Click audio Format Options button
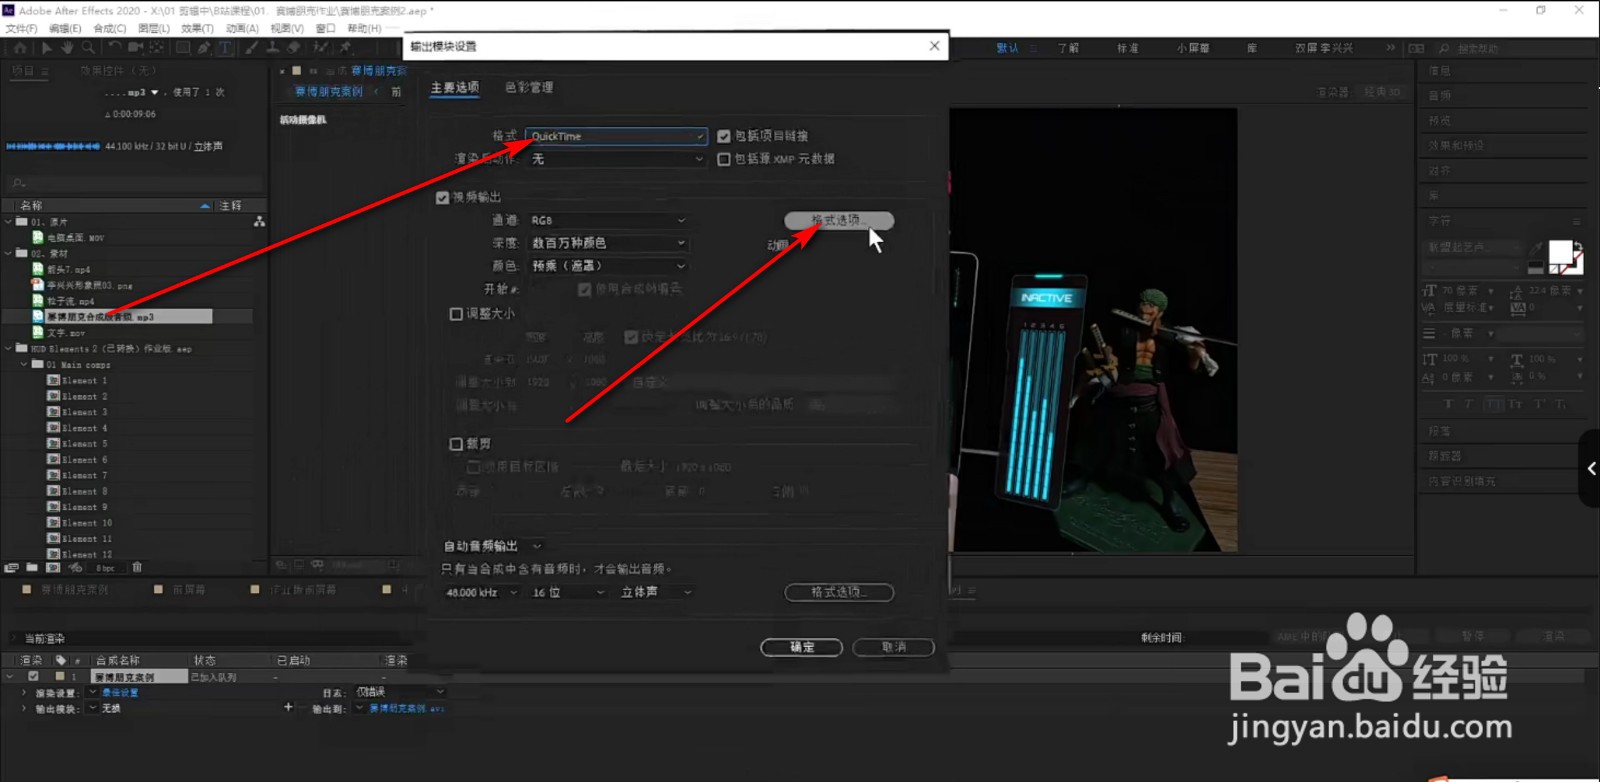This screenshot has height=782, width=1600. [x=839, y=592]
